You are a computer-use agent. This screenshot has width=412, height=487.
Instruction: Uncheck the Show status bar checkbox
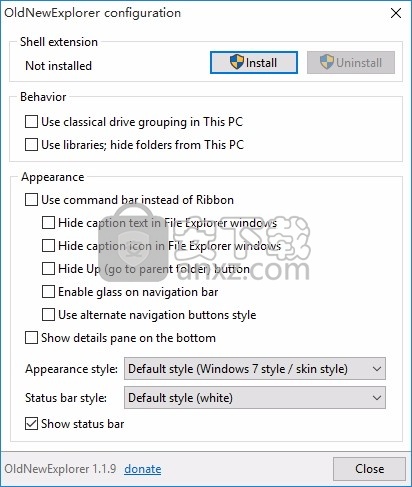31,424
